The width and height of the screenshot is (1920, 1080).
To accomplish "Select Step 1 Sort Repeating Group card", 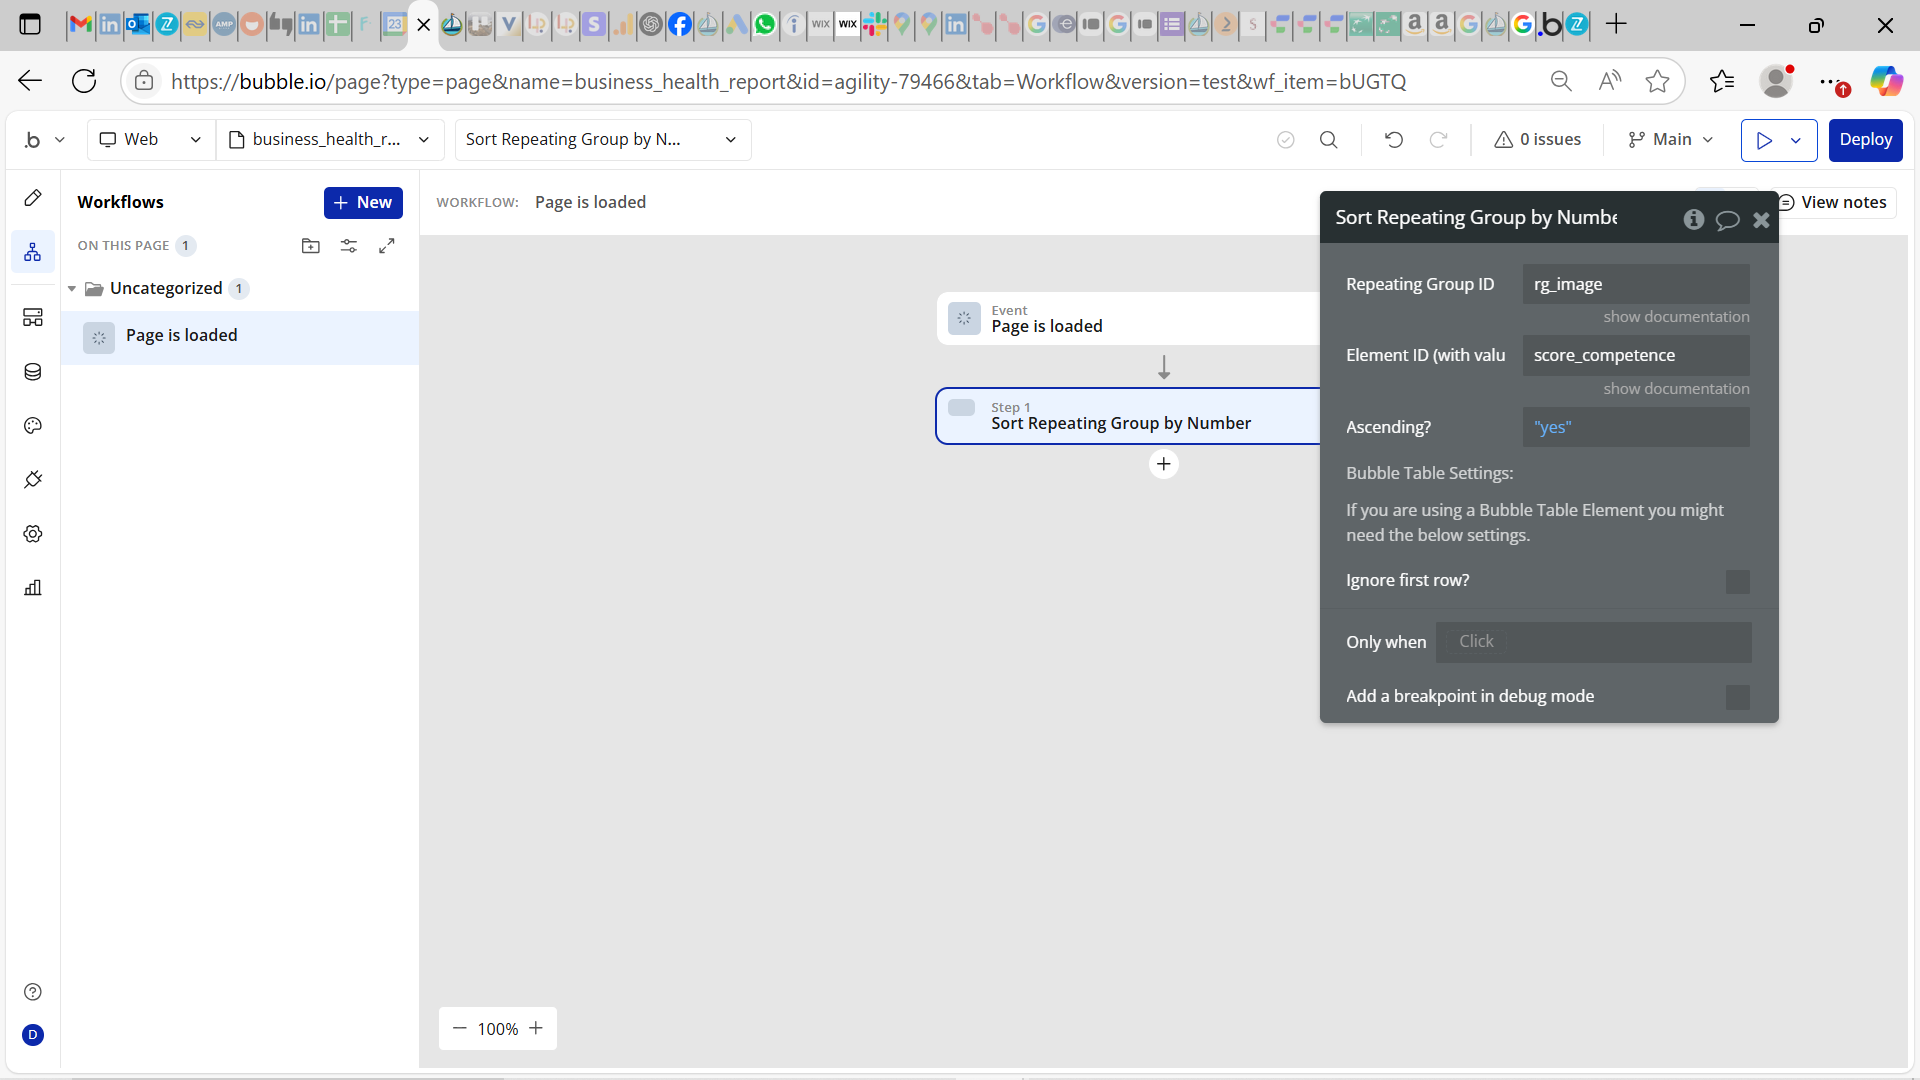I will pos(1128,416).
